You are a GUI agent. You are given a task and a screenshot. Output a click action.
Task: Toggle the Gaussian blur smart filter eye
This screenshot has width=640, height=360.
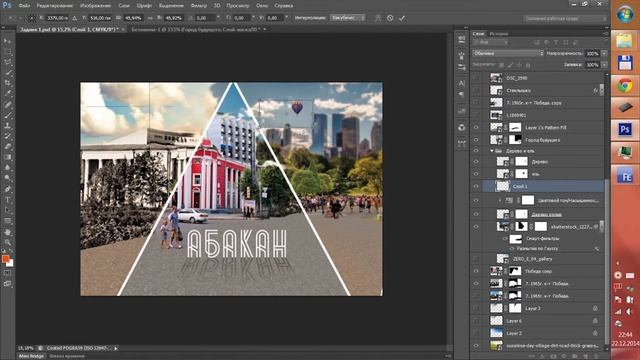click(x=512, y=249)
